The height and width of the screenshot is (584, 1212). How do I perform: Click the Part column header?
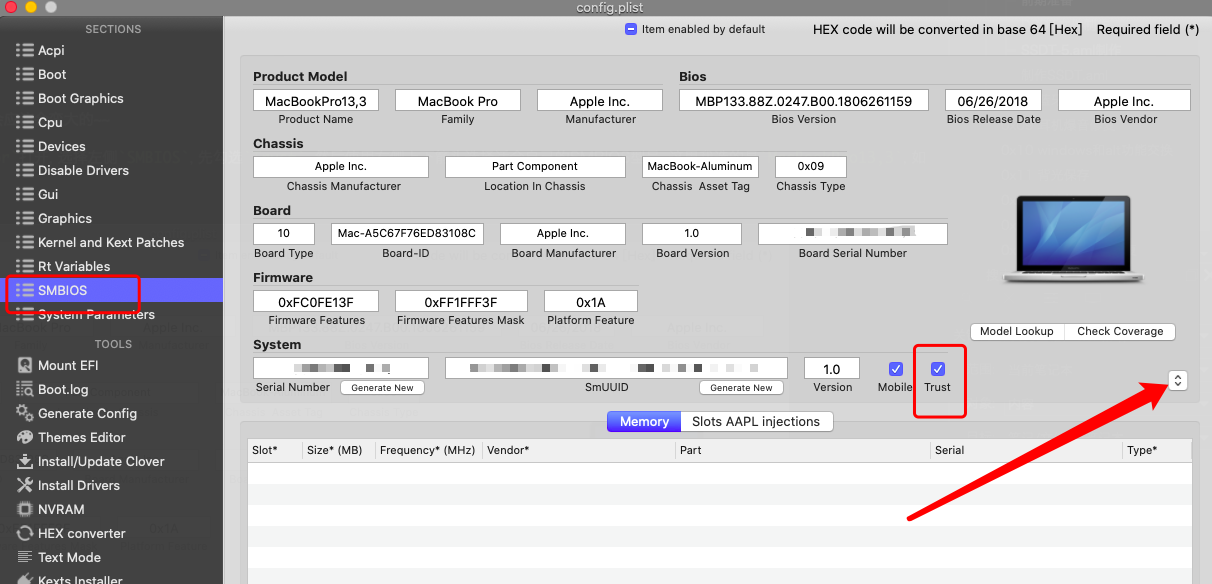click(803, 450)
